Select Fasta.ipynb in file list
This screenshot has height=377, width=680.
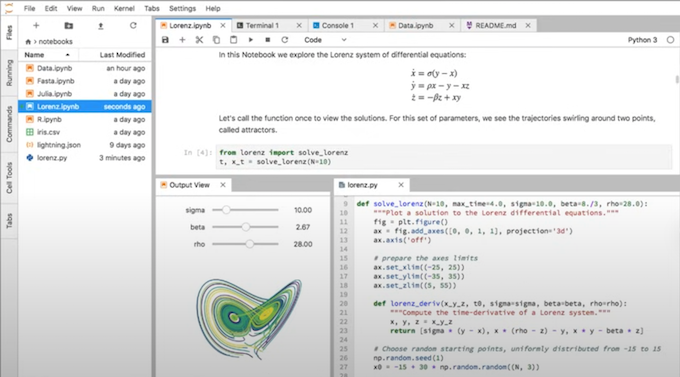tap(85, 81)
